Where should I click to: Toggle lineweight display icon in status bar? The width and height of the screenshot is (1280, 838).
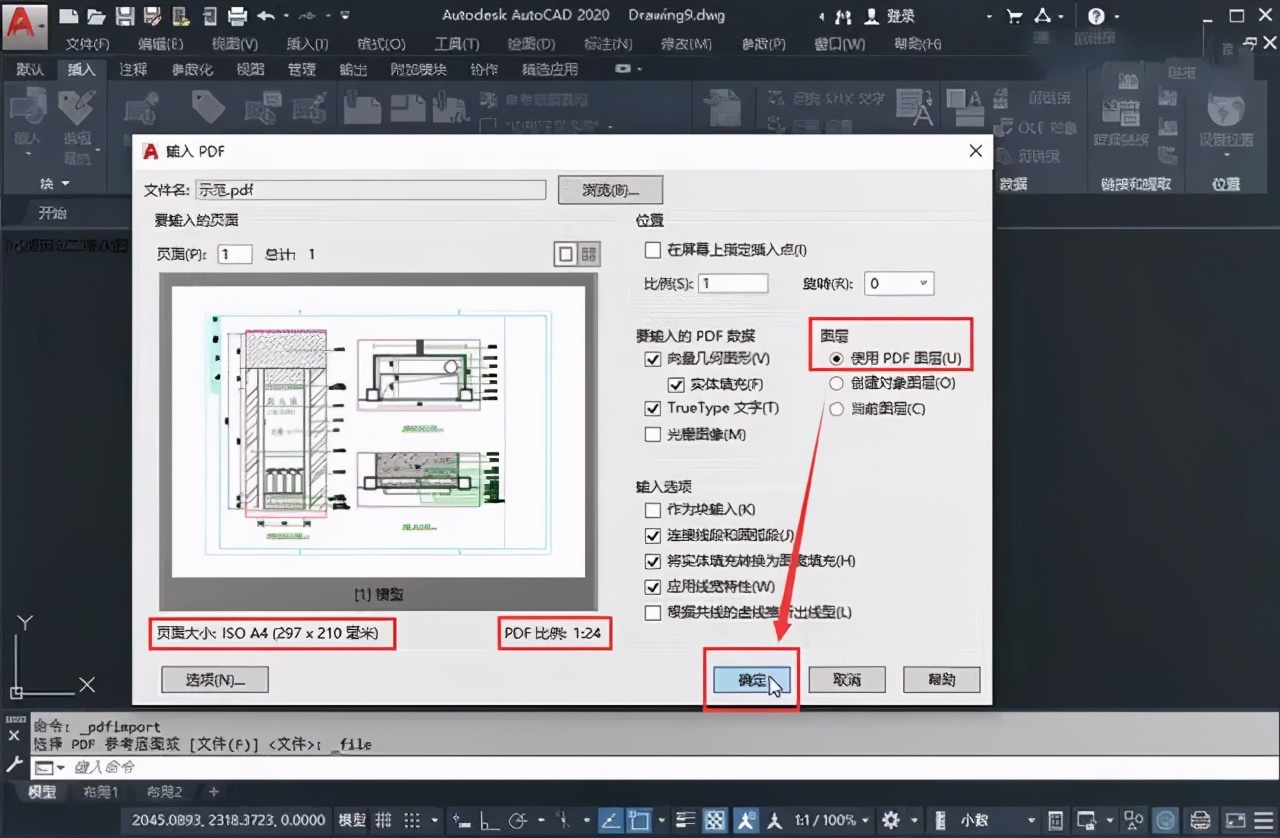(686, 819)
